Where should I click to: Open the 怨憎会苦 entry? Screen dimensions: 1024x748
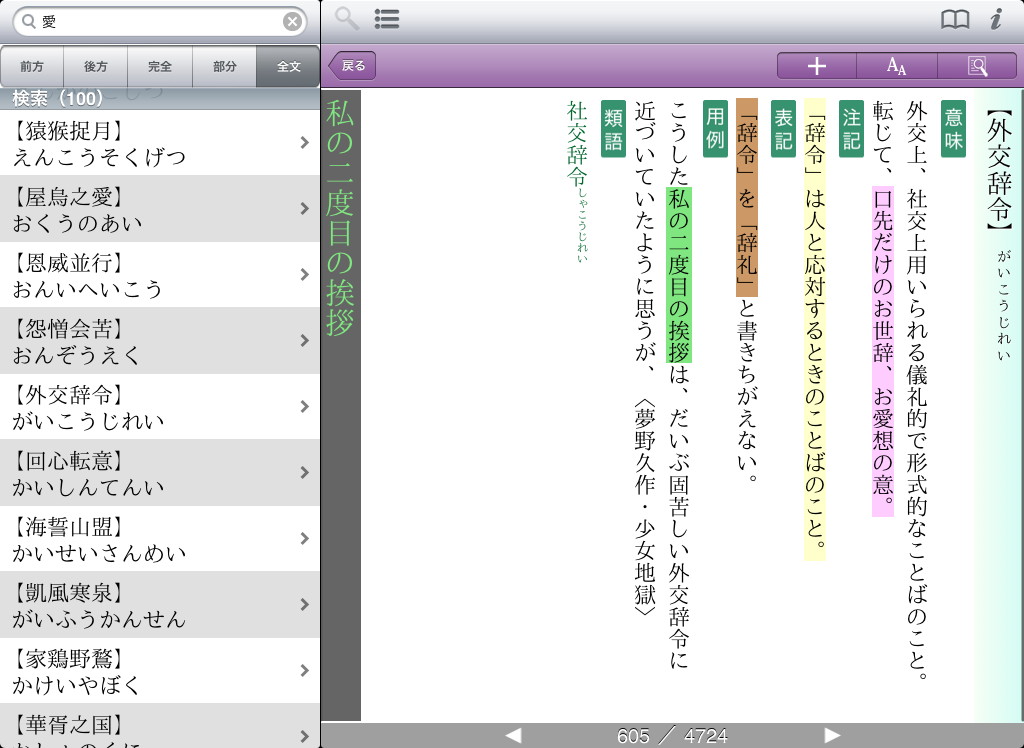tap(160, 341)
